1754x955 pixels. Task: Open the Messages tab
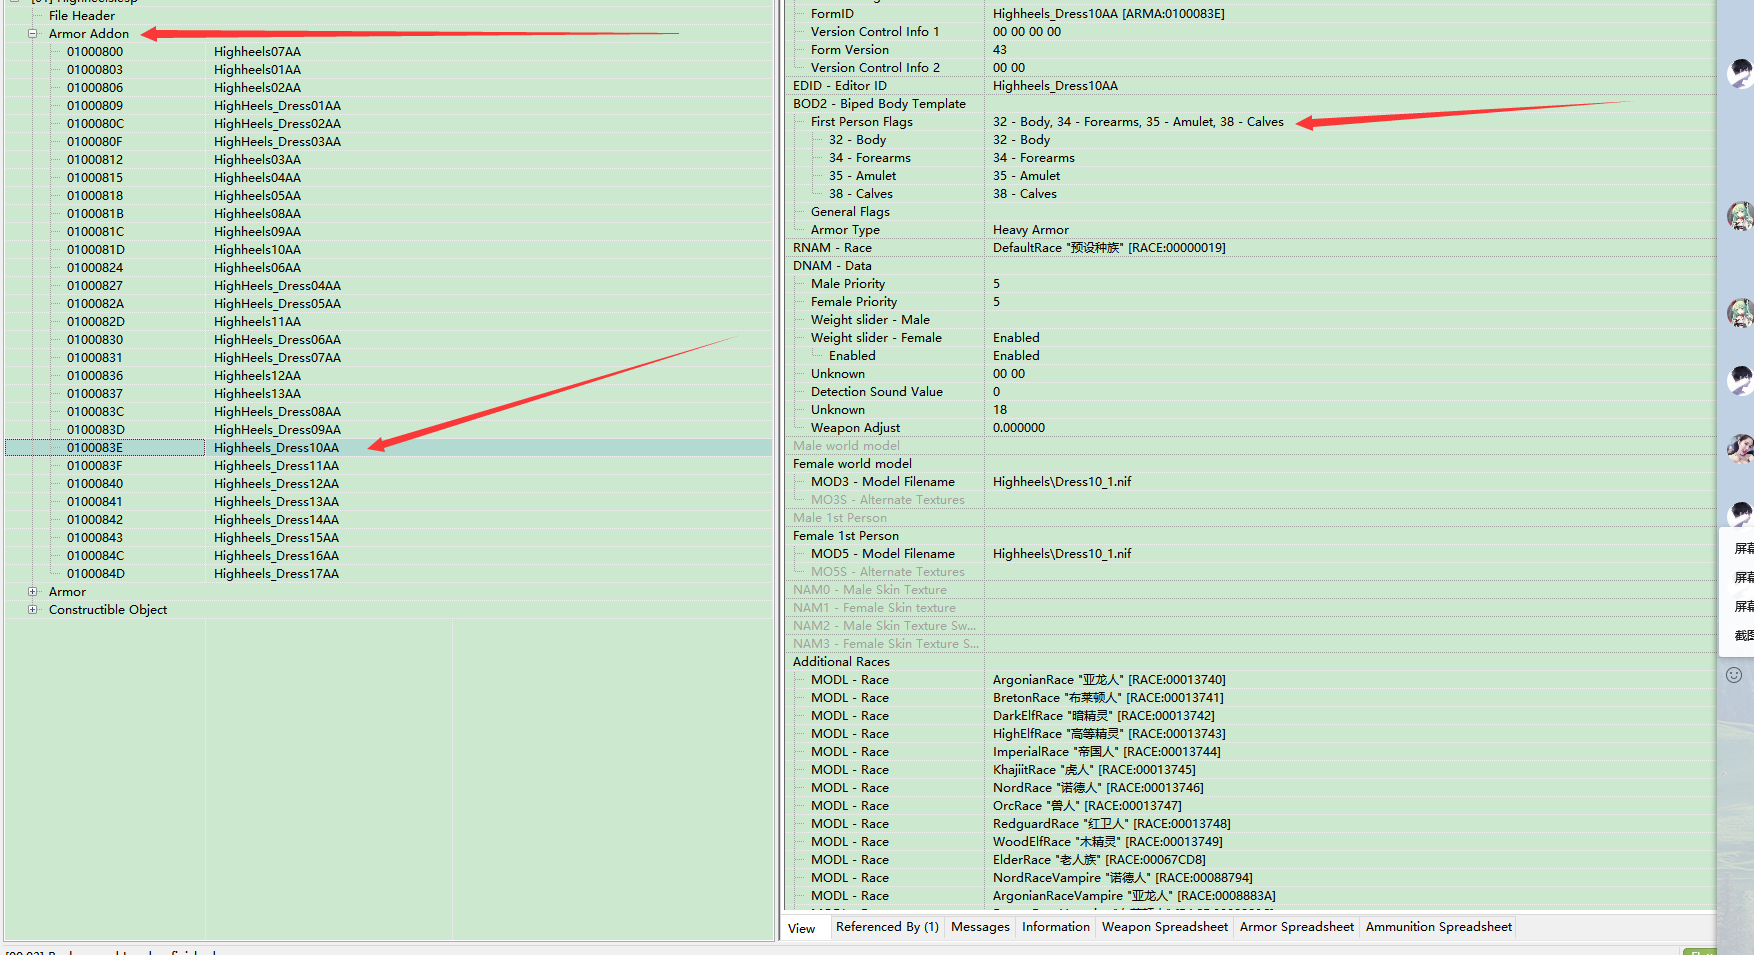(x=980, y=927)
